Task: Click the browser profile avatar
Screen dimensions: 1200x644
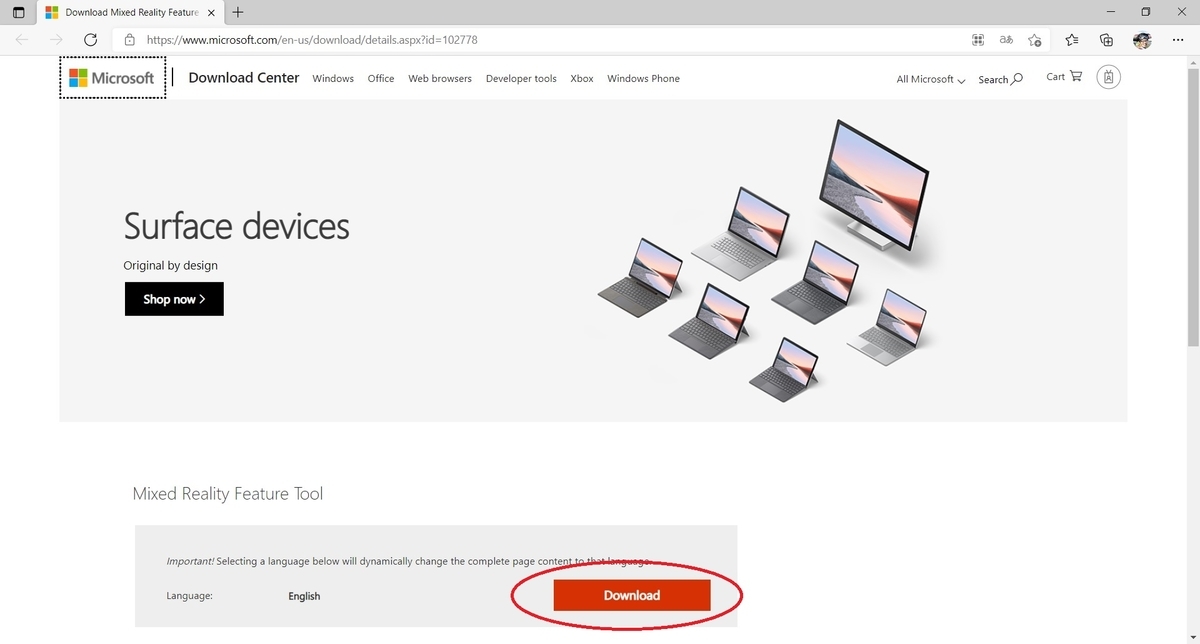Action: [1142, 40]
